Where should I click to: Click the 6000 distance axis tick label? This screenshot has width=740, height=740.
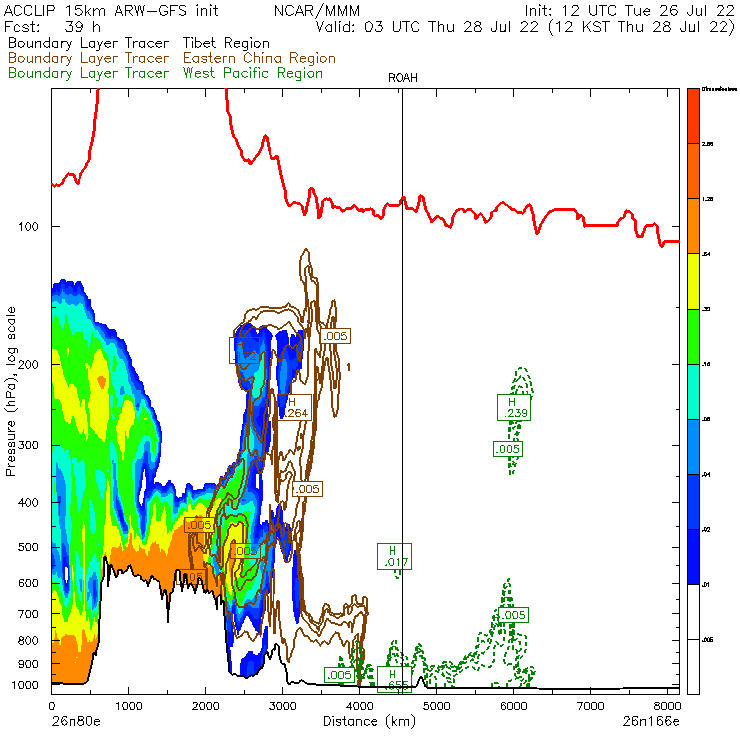click(x=513, y=706)
